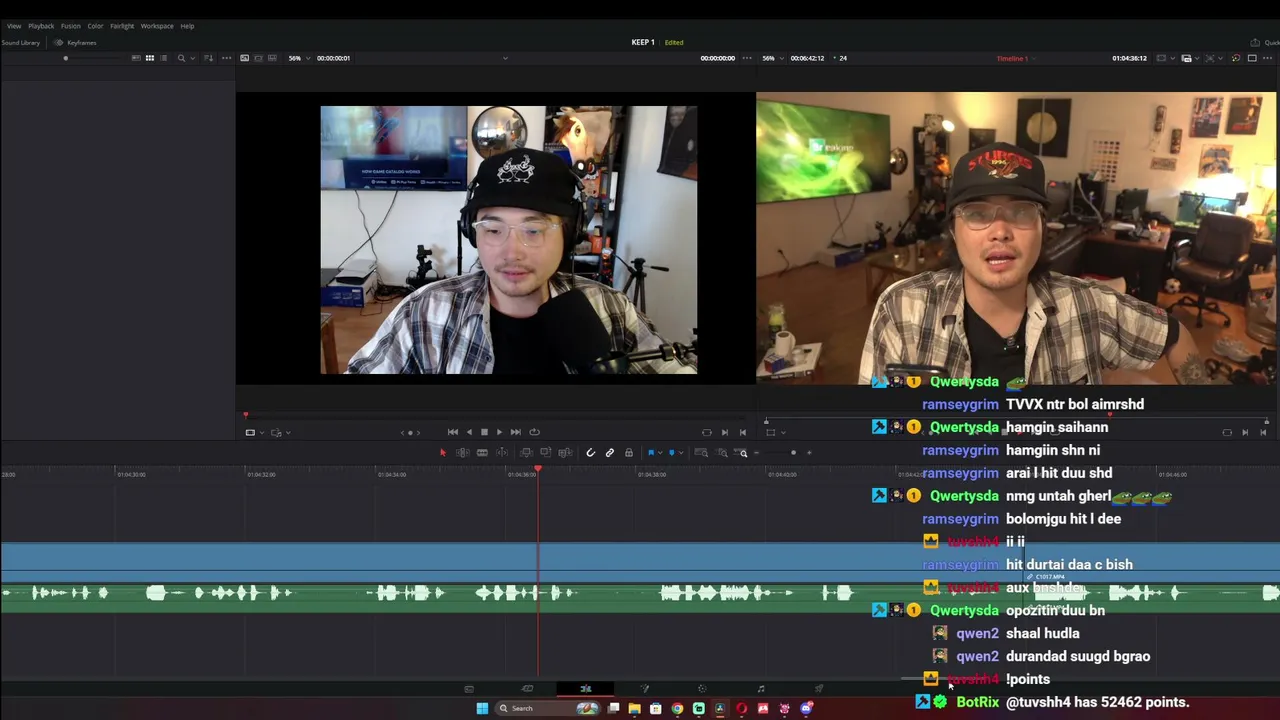This screenshot has height=720, width=1280.
Task: Add blue flag to clip
Action: coord(651,453)
